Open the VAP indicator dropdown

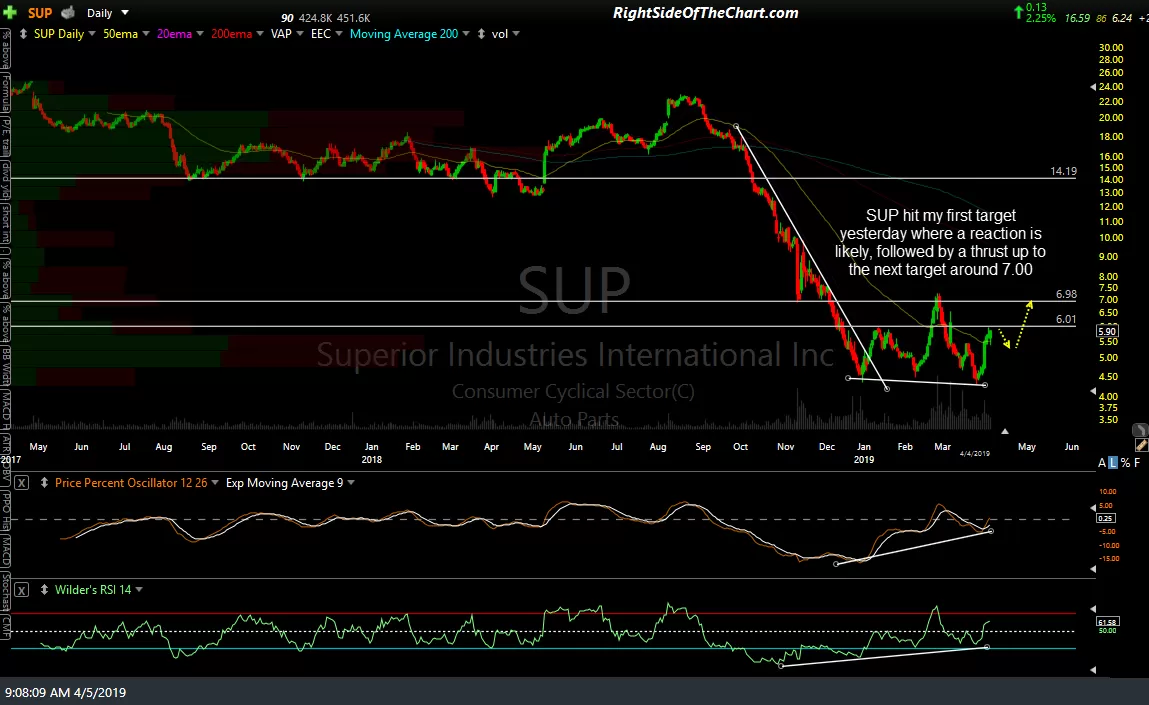[x=300, y=34]
